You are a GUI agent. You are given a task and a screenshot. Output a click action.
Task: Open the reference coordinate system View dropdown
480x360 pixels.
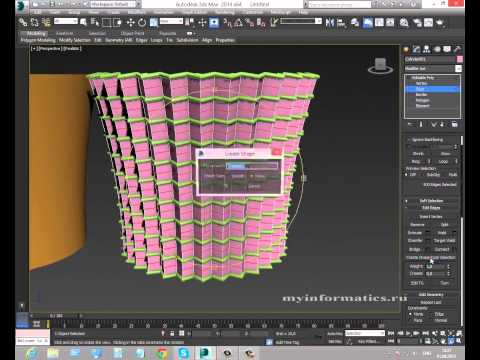click(171, 21)
